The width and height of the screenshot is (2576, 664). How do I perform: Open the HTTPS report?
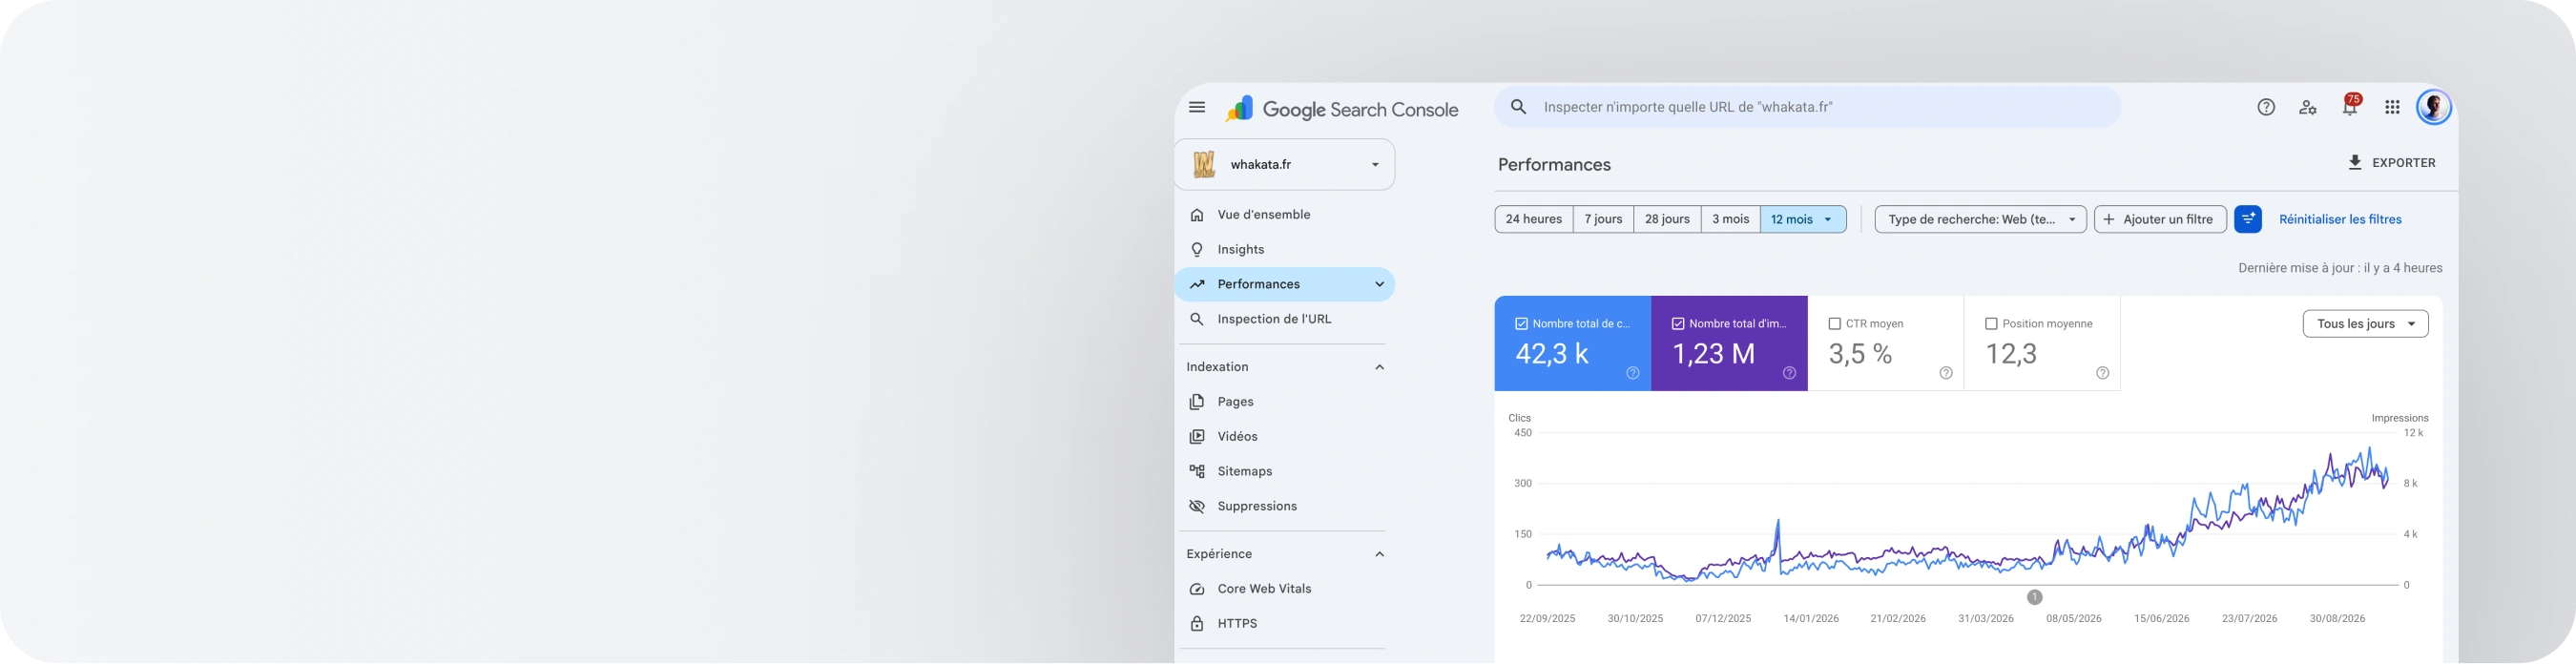click(1285, 624)
